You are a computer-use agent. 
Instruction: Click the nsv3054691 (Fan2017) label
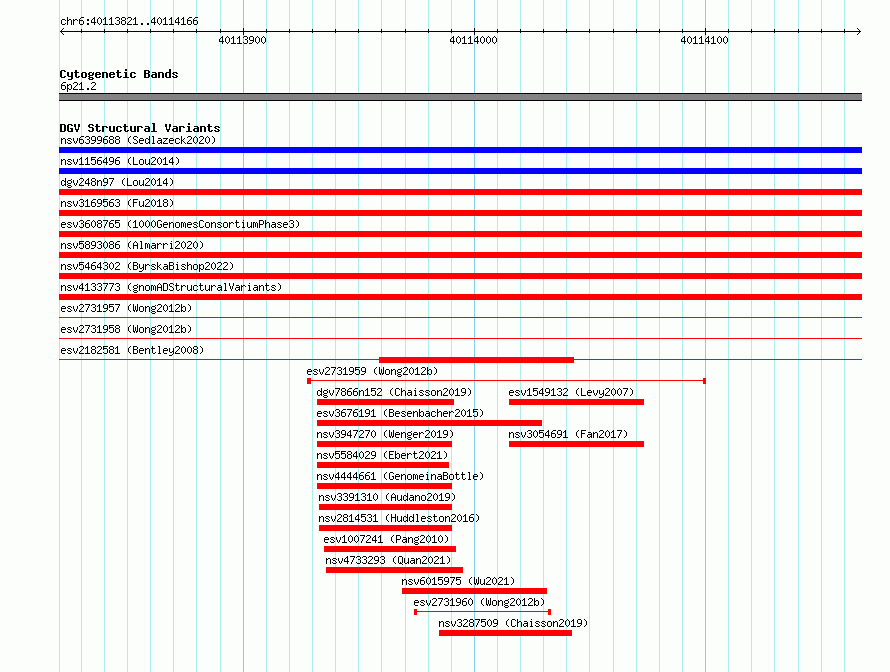pyautogui.click(x=568, y=434)
